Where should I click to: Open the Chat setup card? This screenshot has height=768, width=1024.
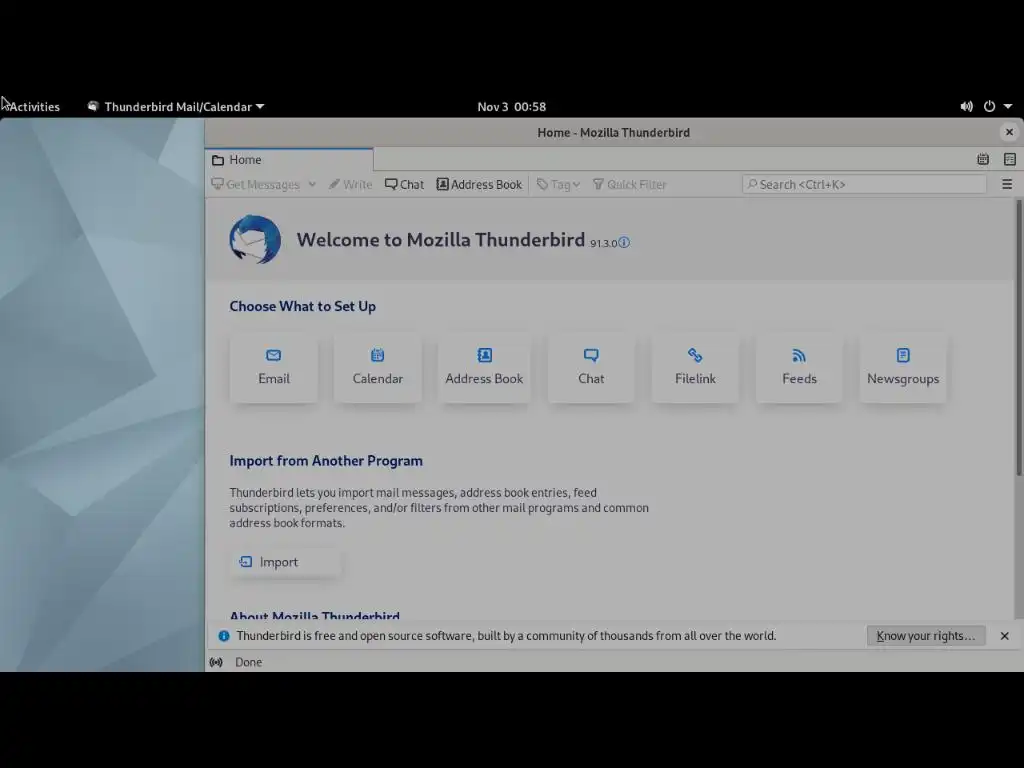pos(591,368)
